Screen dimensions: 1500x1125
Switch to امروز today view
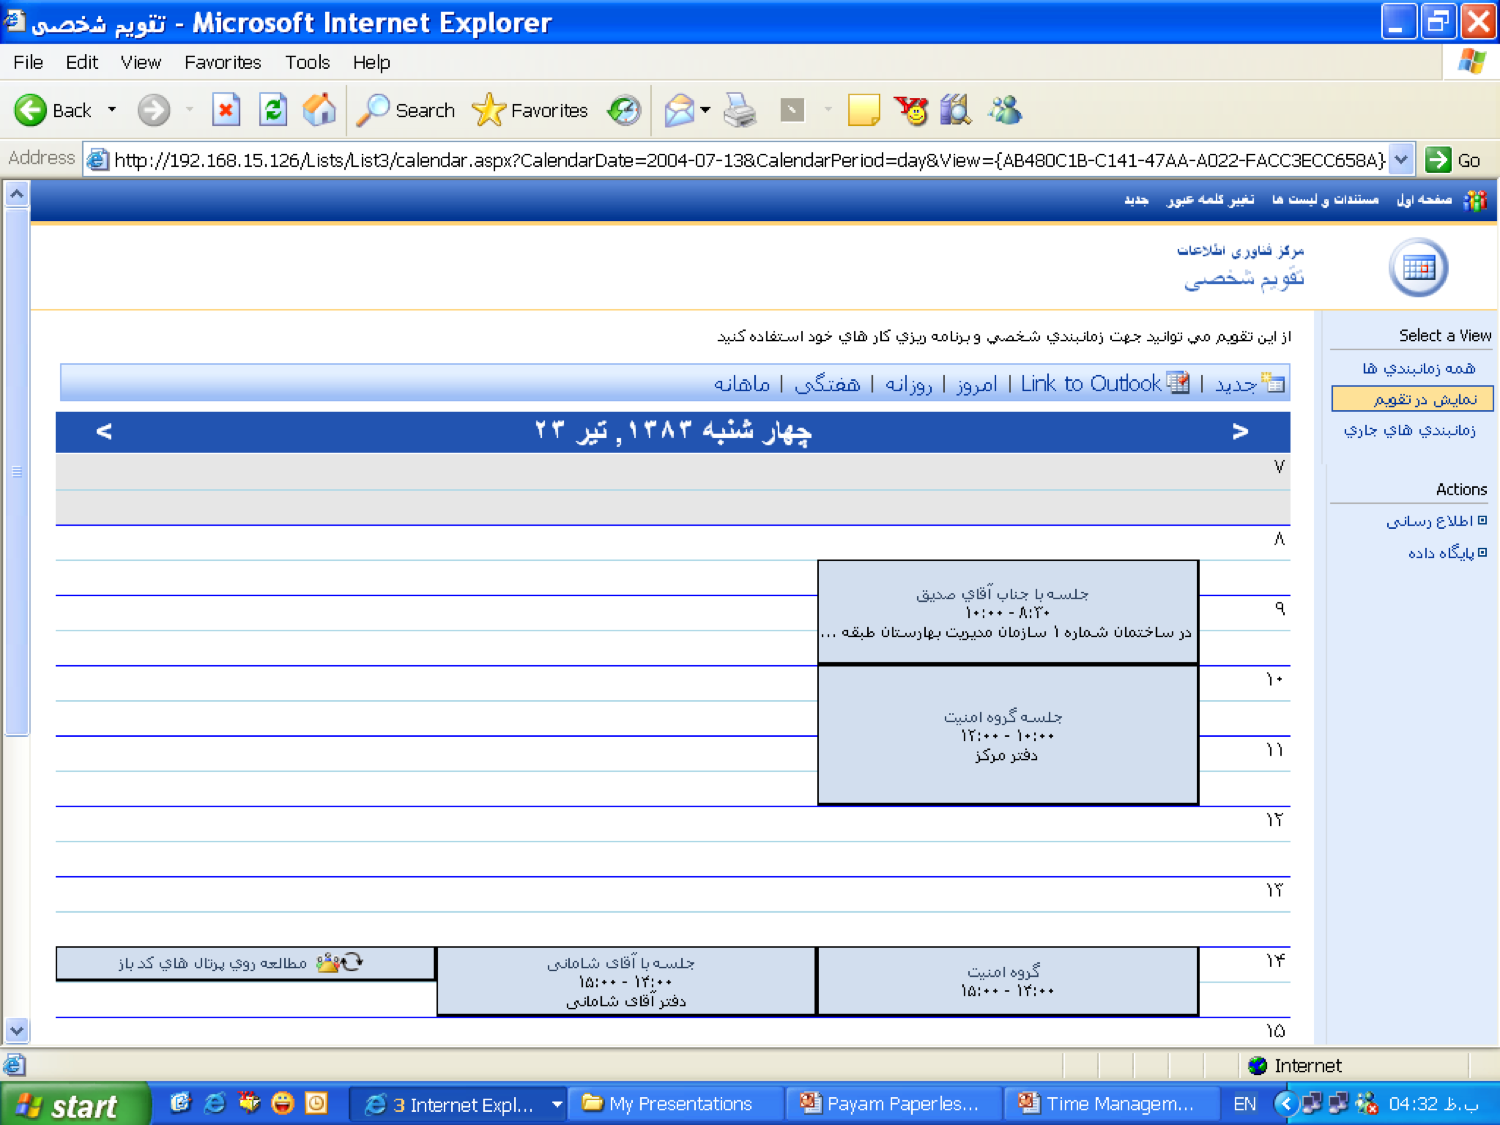click(976, 384)
